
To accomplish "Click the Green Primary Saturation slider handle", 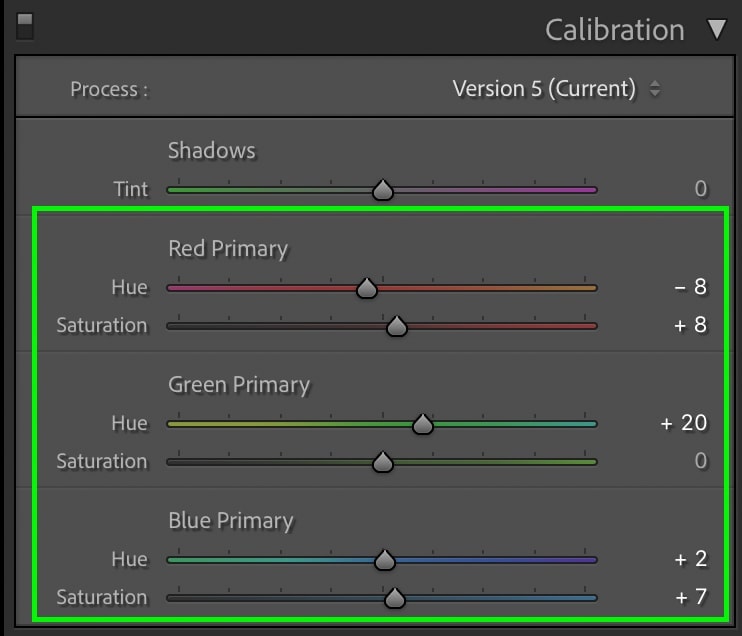I will [382, 462].
